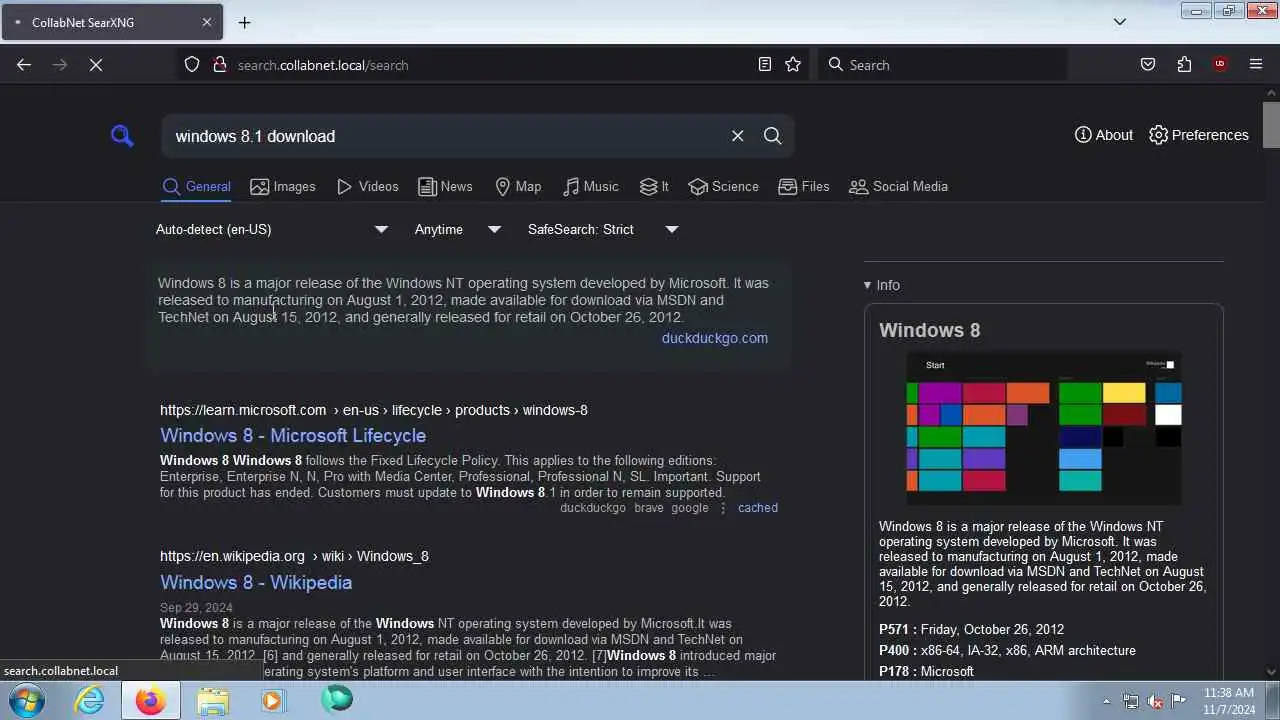This screenshot has height=720, width=1280.
Task: Open the duckduckgo.com answer source link
Action: (x=714, y=338)
